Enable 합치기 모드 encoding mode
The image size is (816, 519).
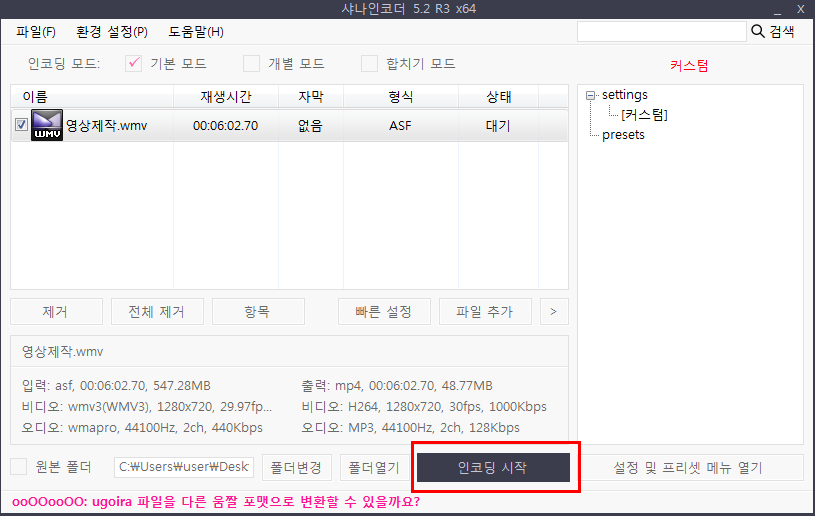pos(369,64)
